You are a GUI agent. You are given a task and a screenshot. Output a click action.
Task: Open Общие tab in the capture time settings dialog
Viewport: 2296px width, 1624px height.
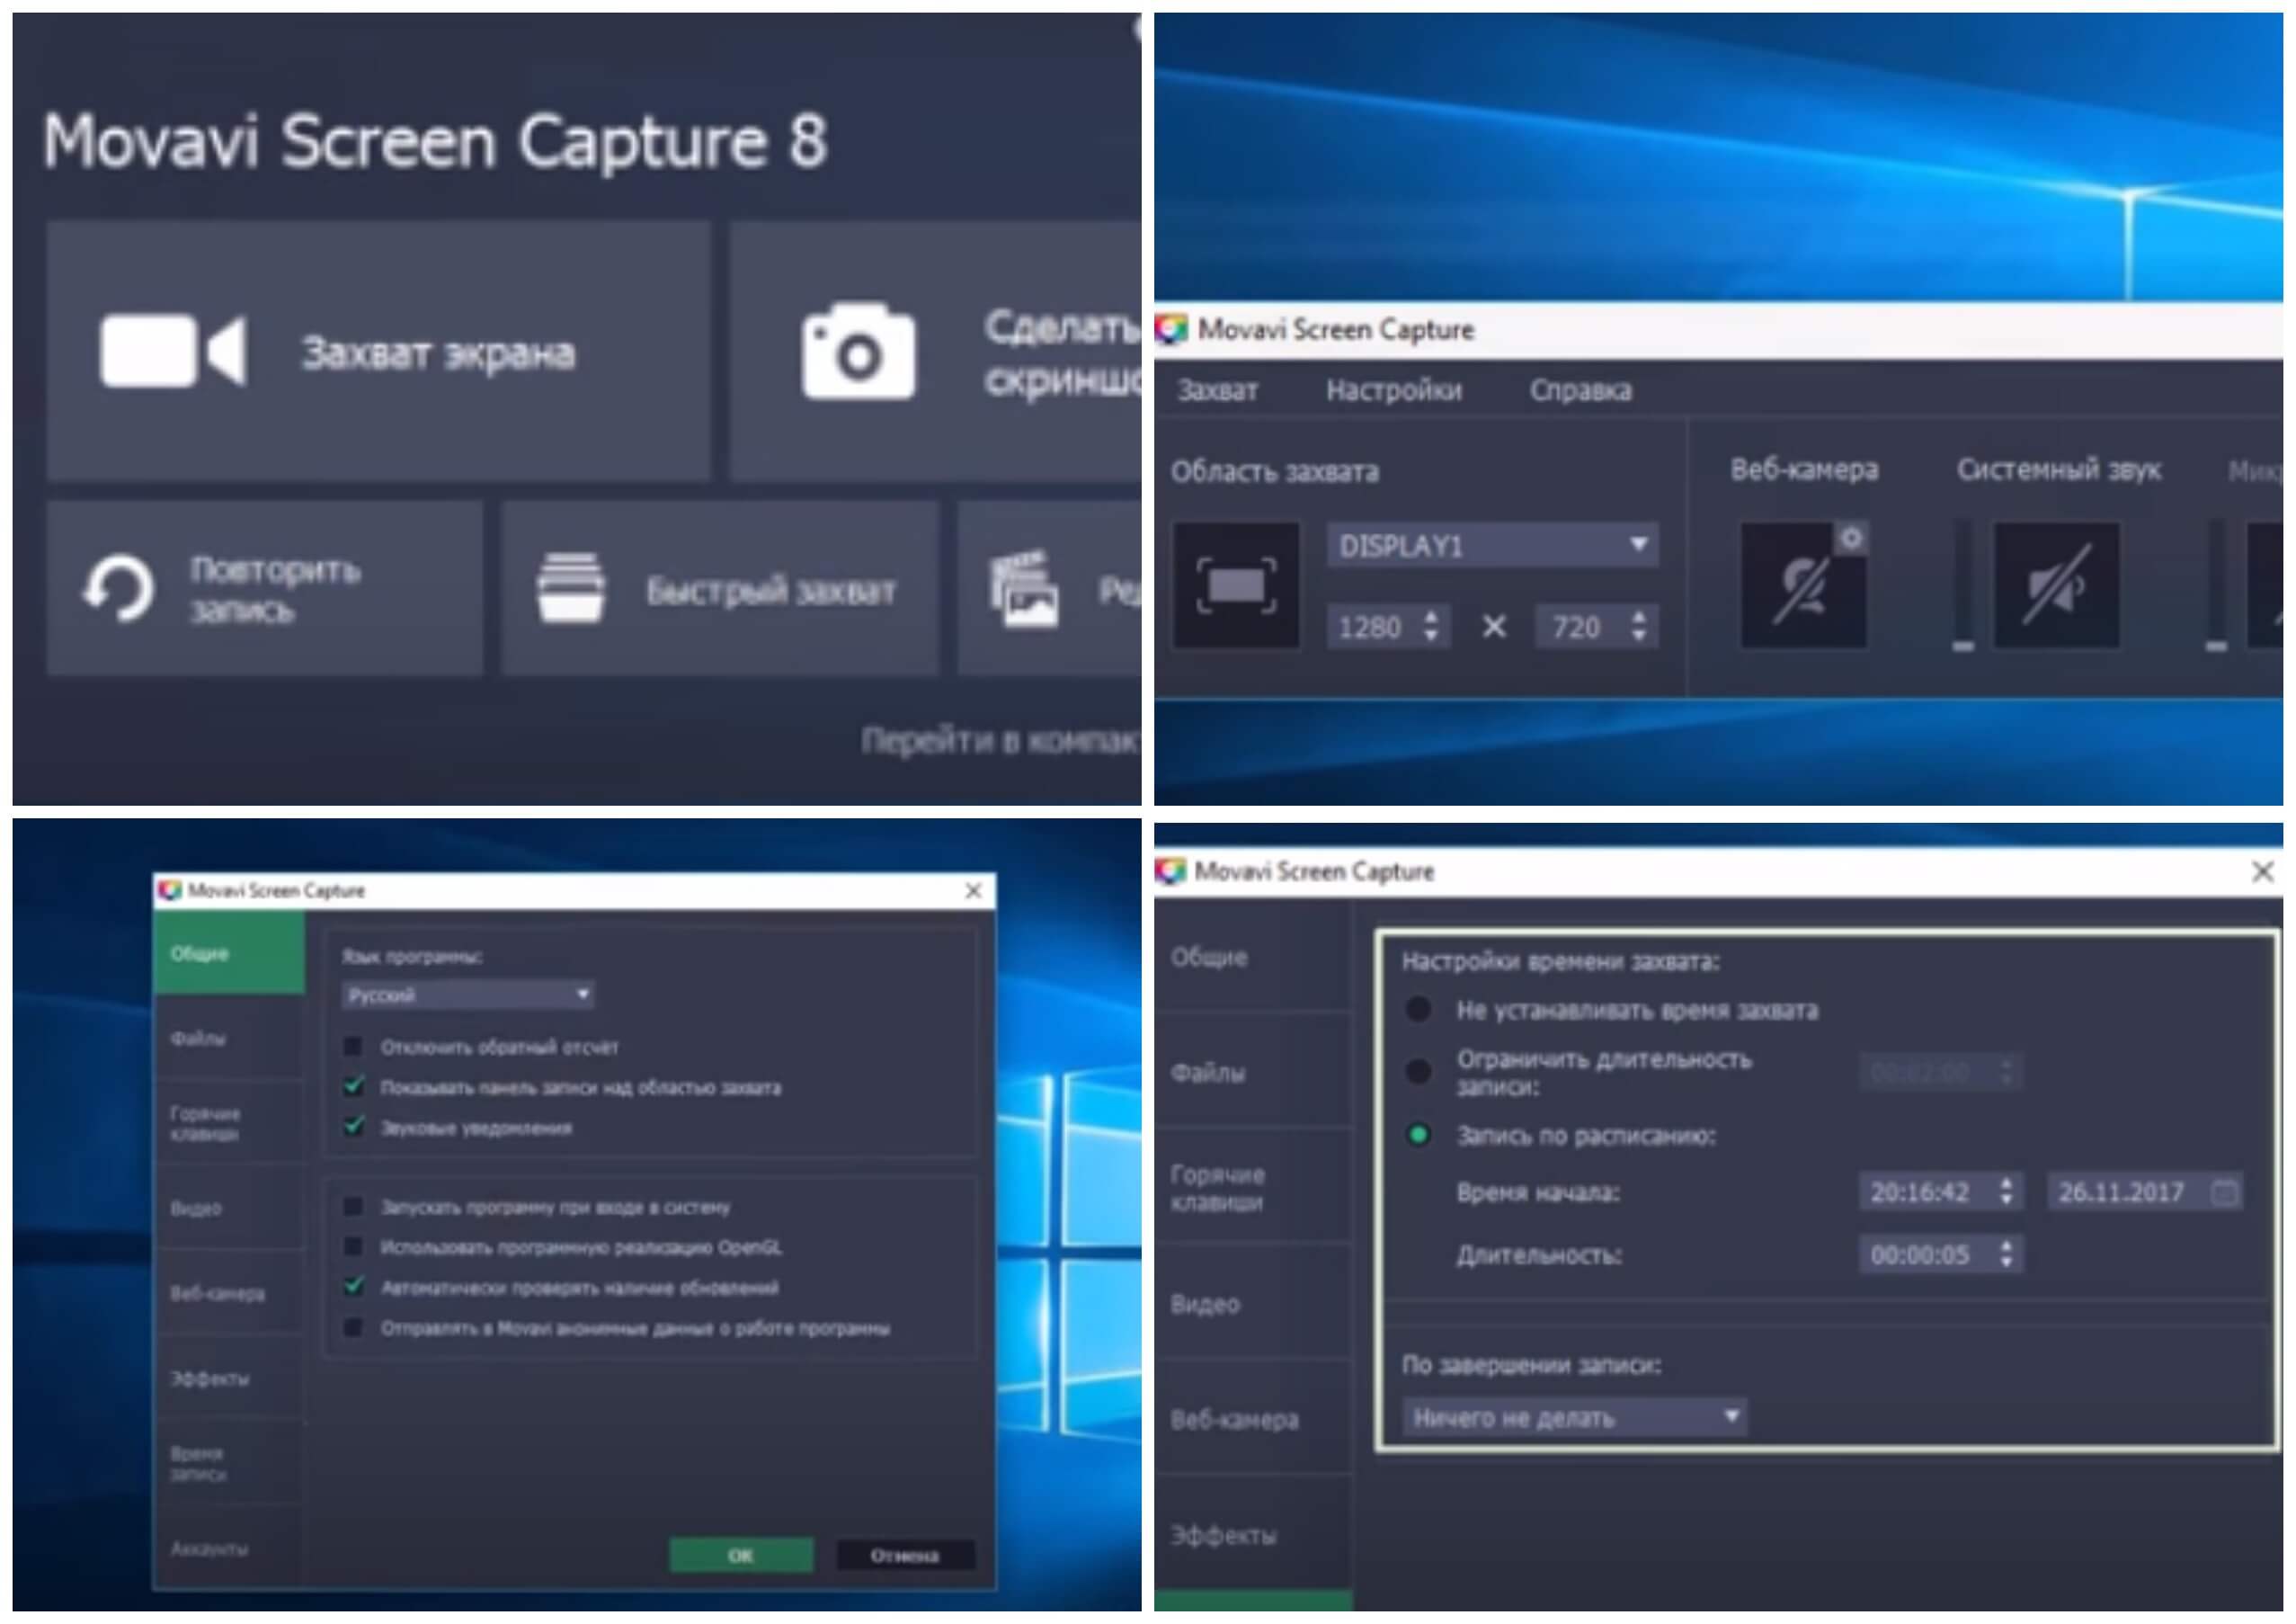point(1252,957)
